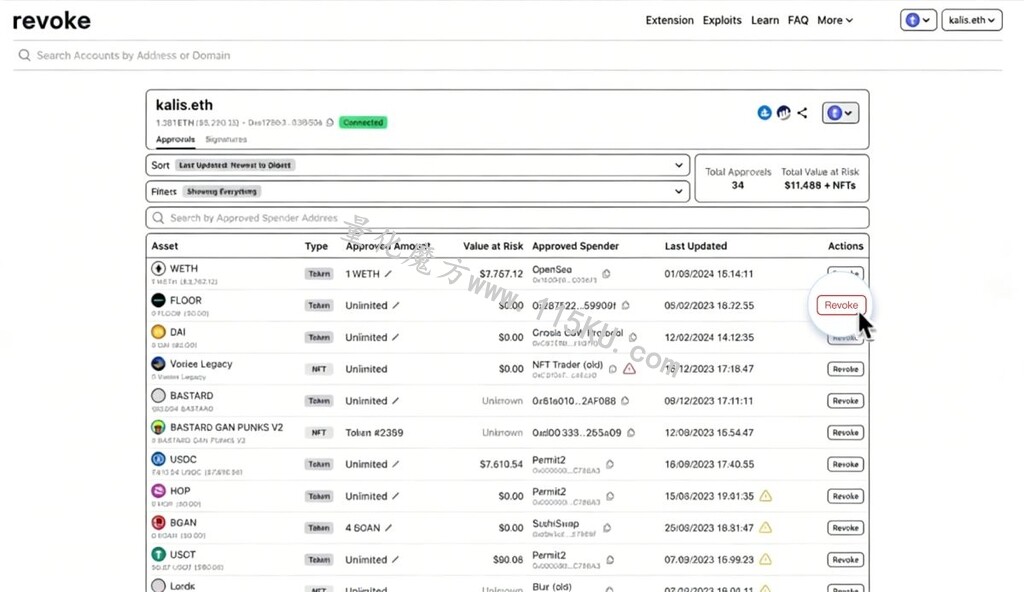Copy the kalis.eth address via copy icon
The width and height of the screenshot is (1024, 592).
coord(330,123)
